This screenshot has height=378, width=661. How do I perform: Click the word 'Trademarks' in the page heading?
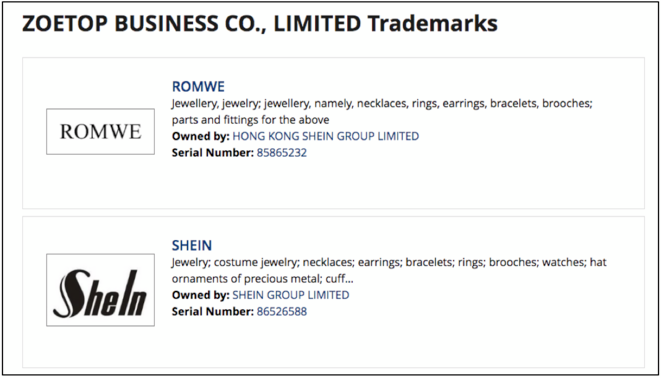[433, 23]
